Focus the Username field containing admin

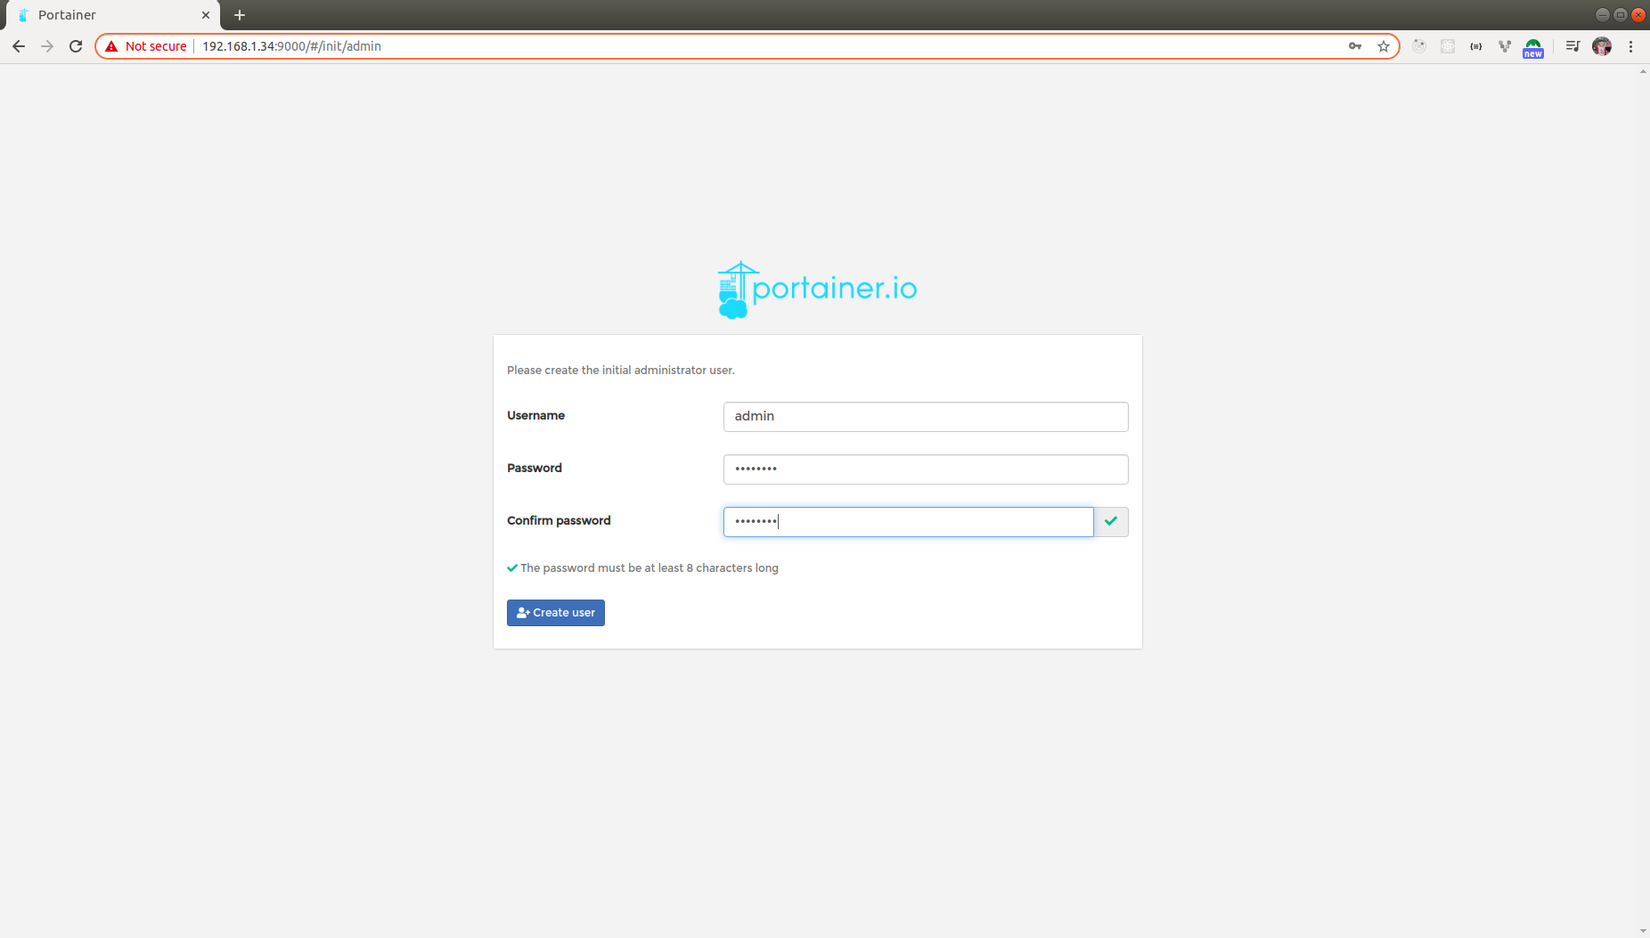pos(926,417)
